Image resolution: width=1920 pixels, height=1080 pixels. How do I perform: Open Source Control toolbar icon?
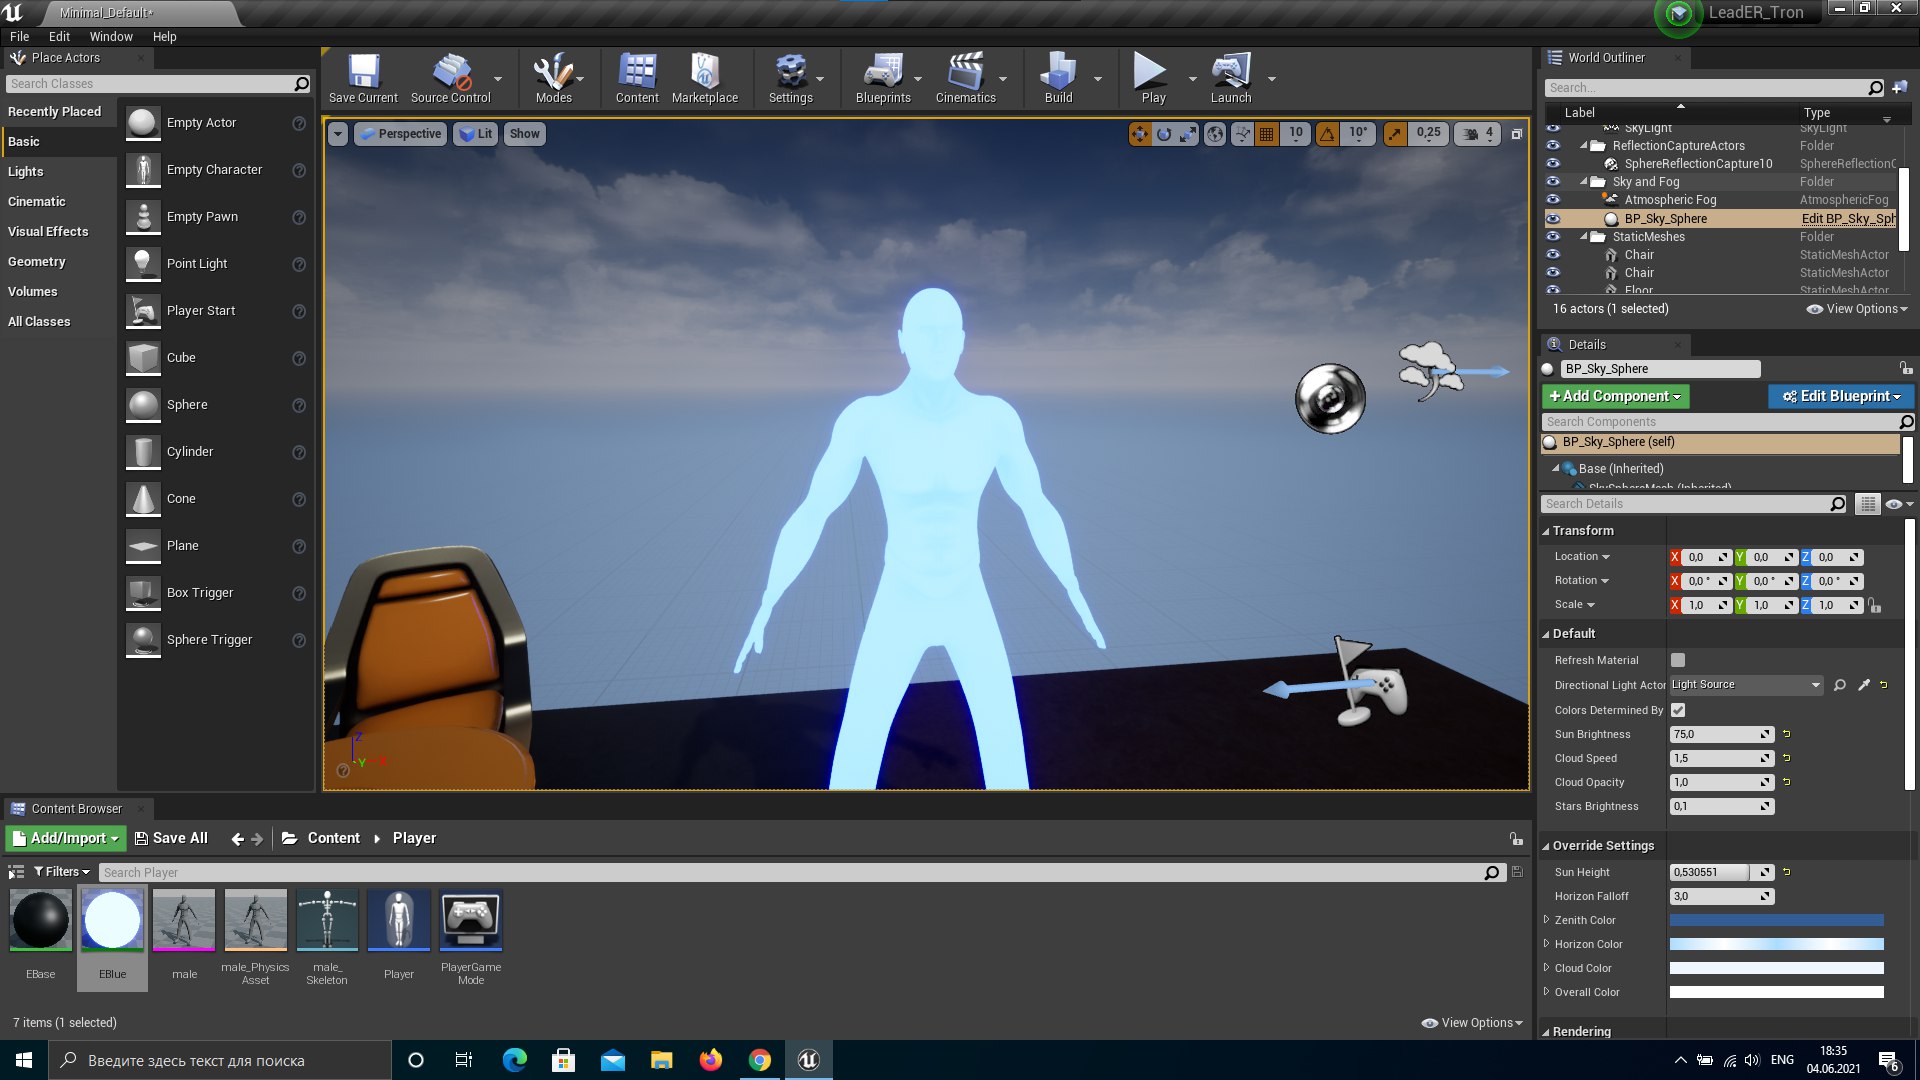point(451,78)
